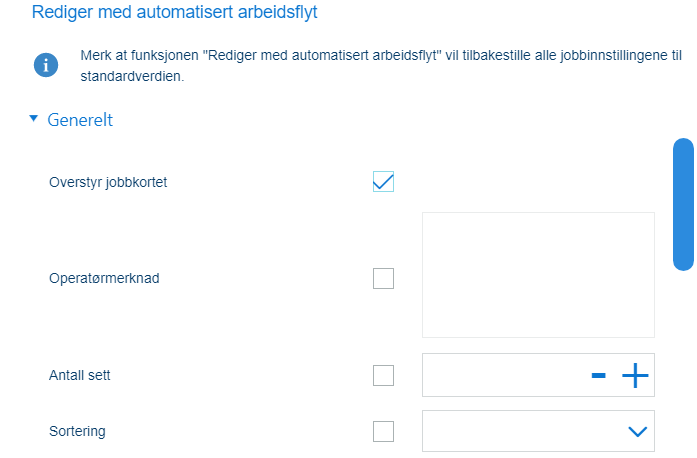Open the Sortering dropdown chevron
The height and width of the screenshot is (458, 697).
637,431
